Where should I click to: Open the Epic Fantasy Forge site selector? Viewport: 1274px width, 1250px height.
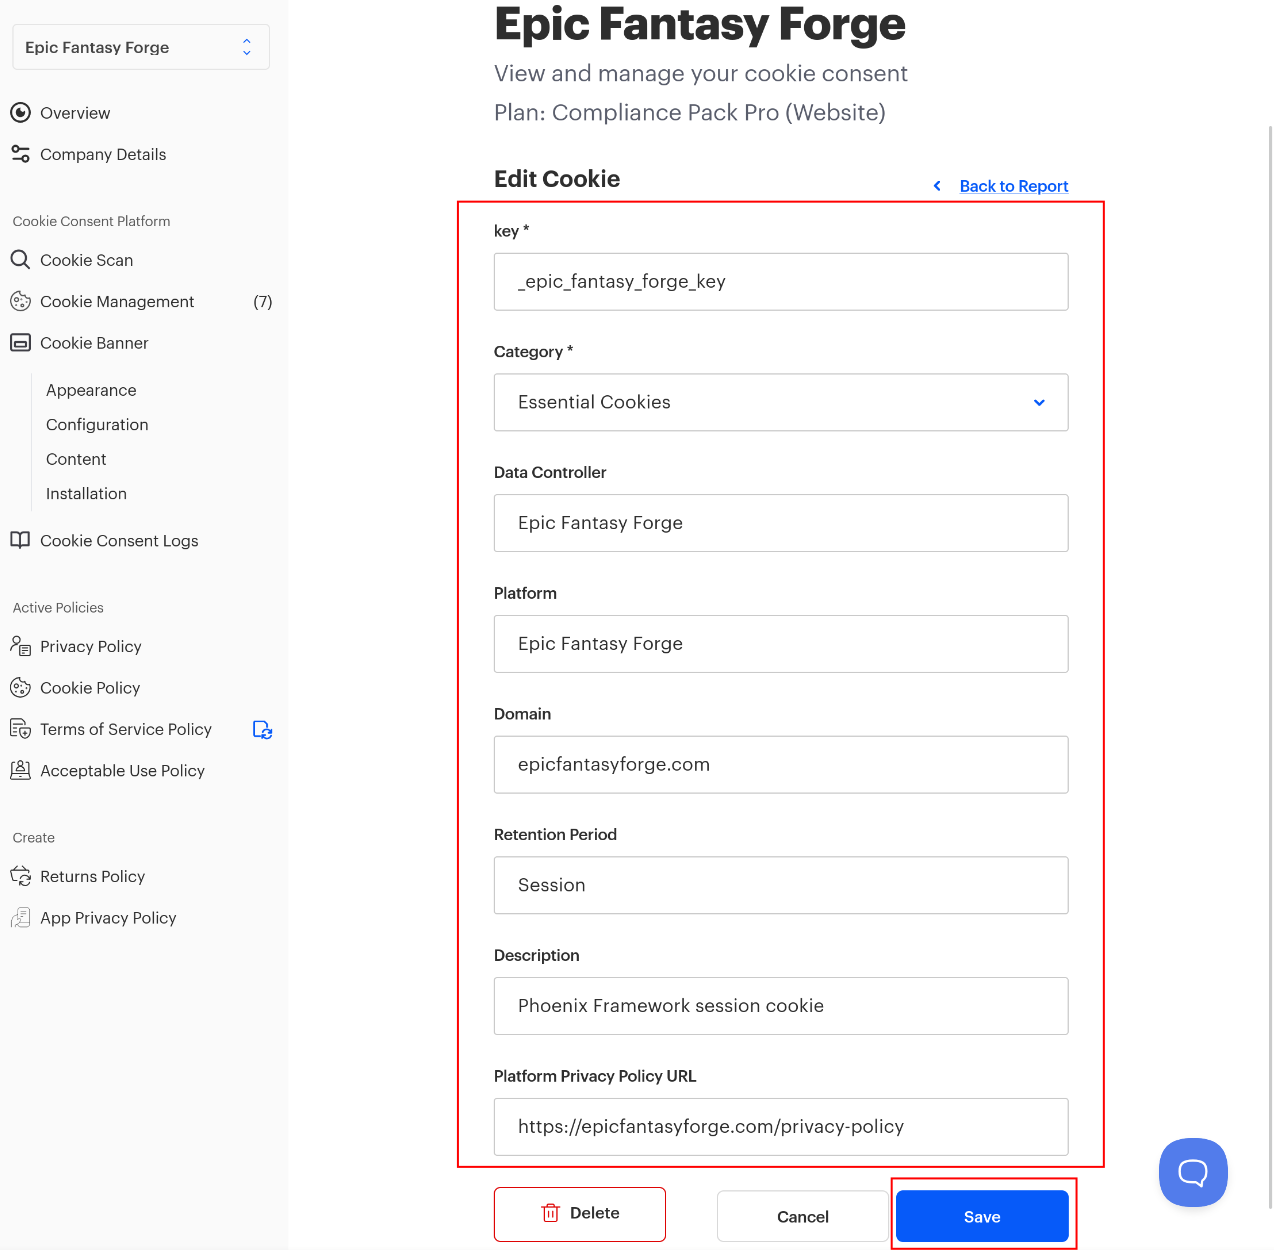(x=141, y=47)
